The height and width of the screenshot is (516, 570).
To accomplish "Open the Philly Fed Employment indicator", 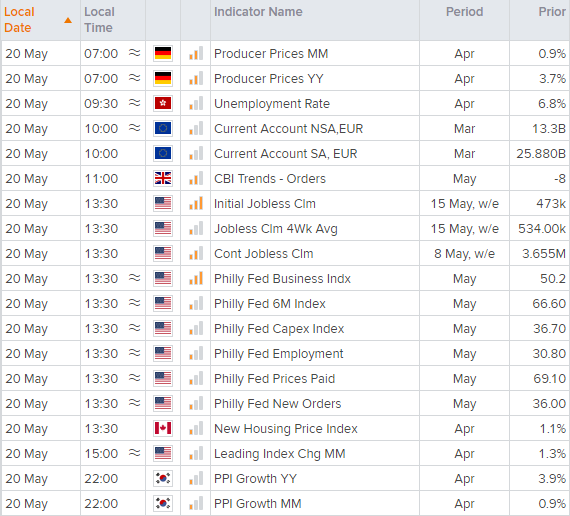I will pos(278,354).
